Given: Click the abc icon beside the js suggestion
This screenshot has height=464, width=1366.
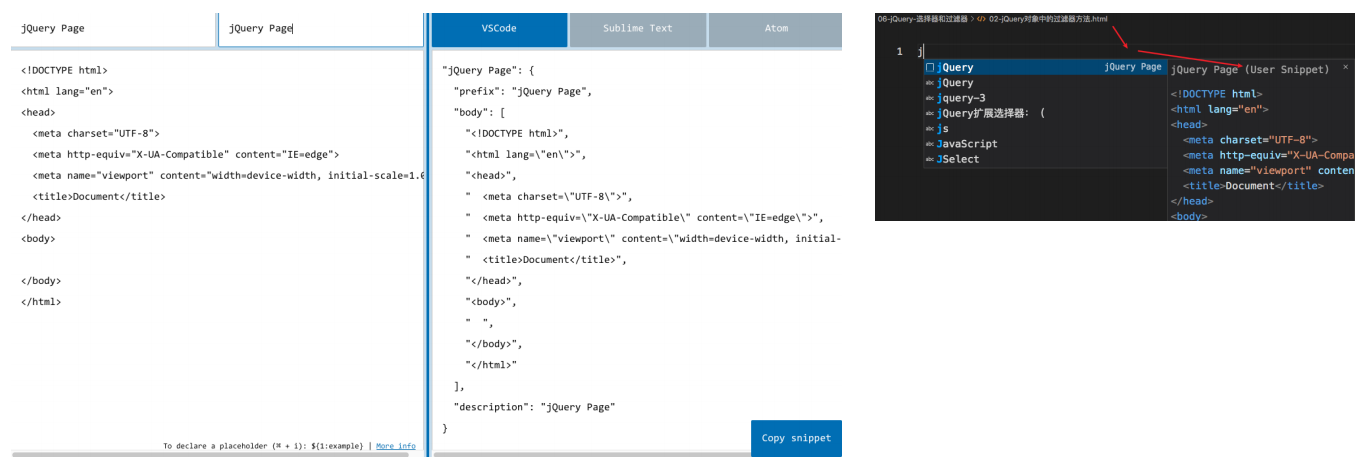Looking at the screenshot, I should click(930, 129).
